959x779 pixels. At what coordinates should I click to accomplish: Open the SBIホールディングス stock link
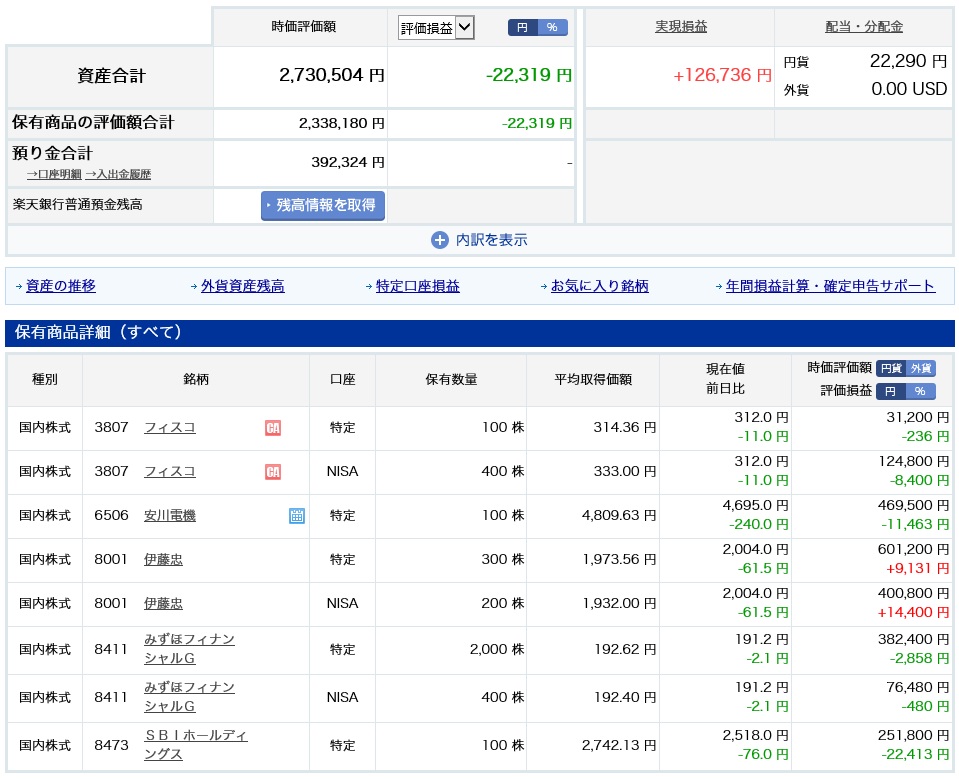195,743
